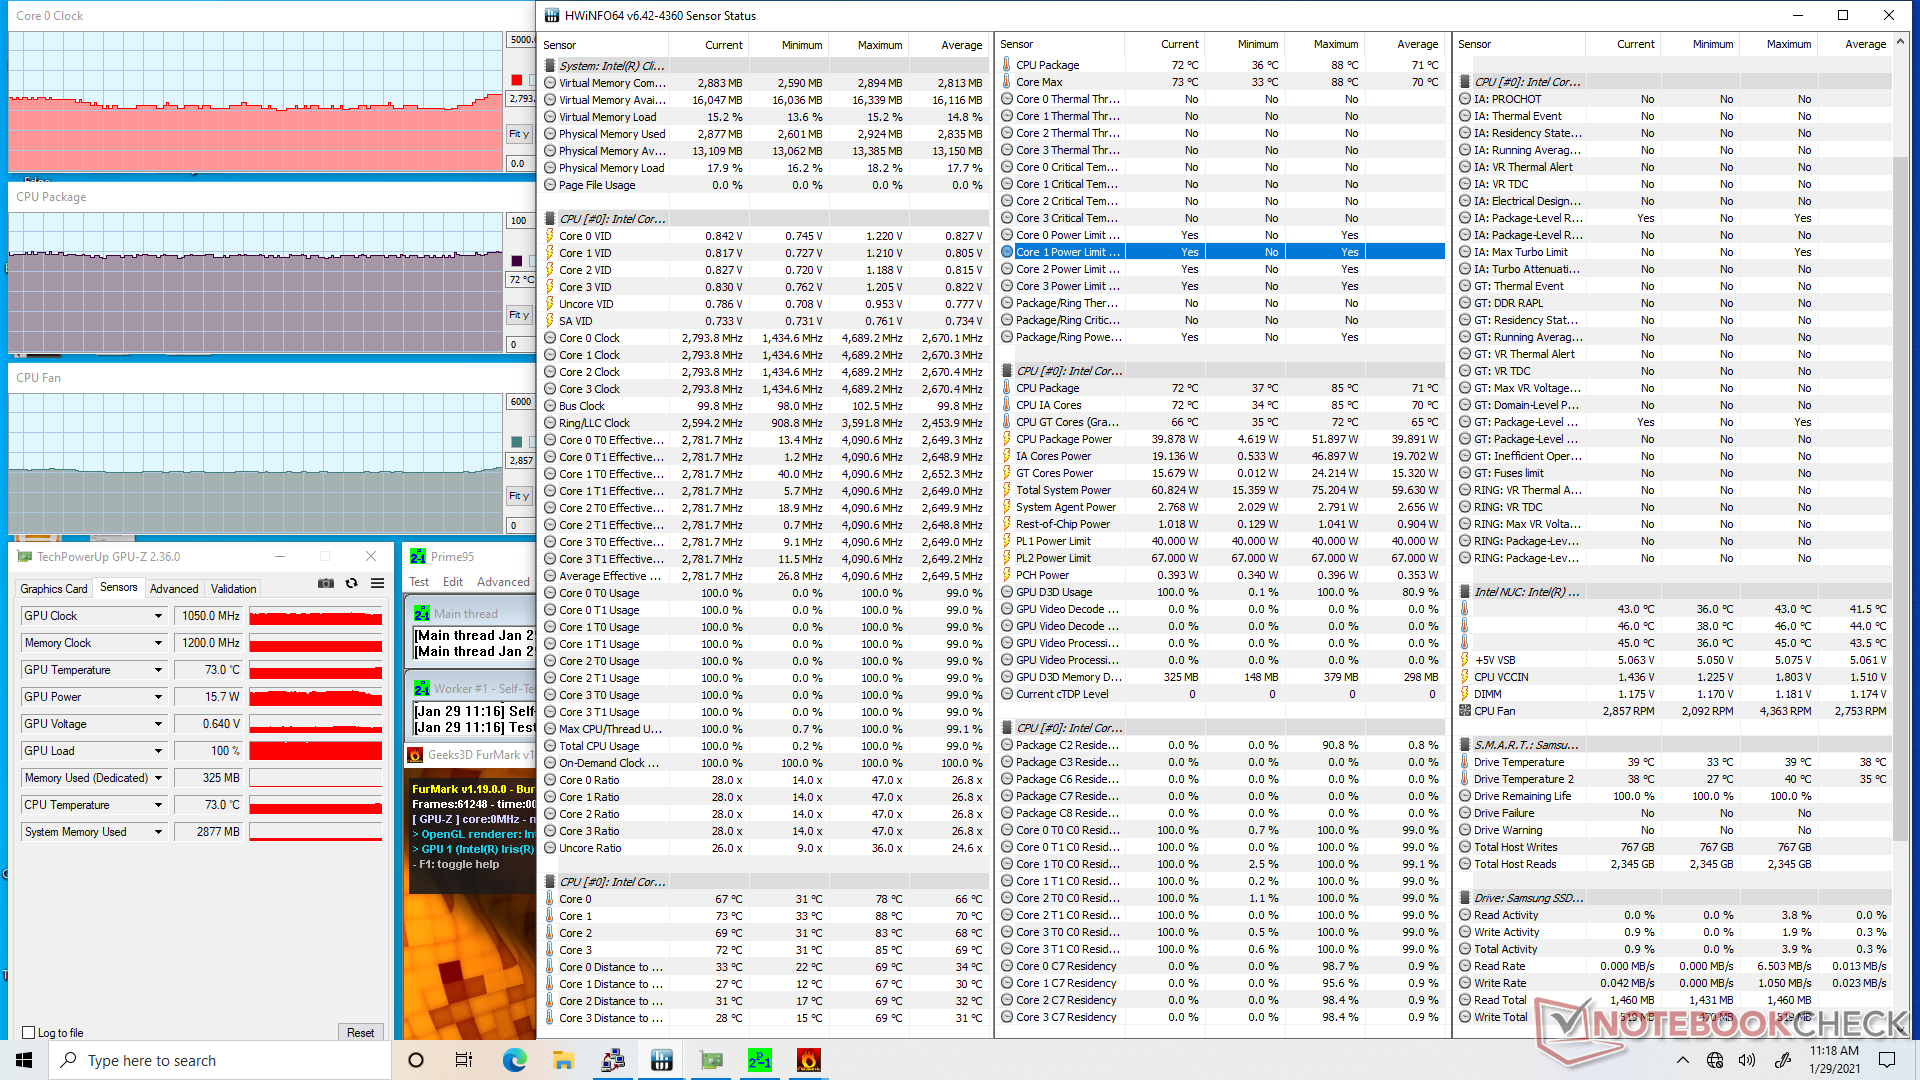Launch Microsoft Edge from the taskbar
The height and width of the screenshot is (1080, 1920).
pyautogui.click(x=514, y=1060)
